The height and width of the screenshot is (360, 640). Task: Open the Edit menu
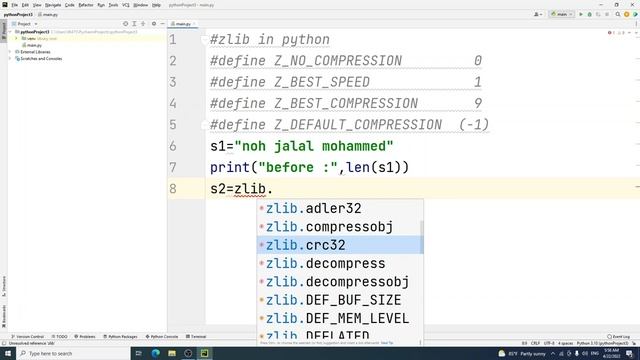coord(25,5)
